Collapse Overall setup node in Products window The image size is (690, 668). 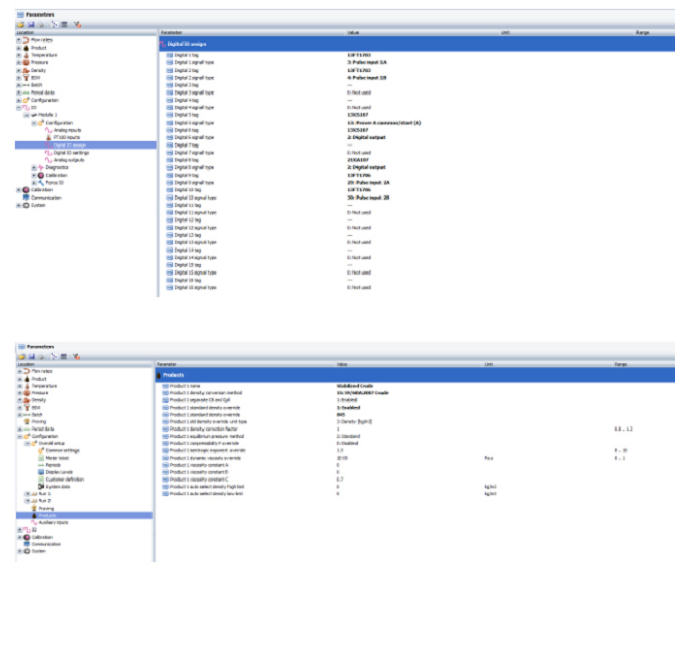click(27, 443)
